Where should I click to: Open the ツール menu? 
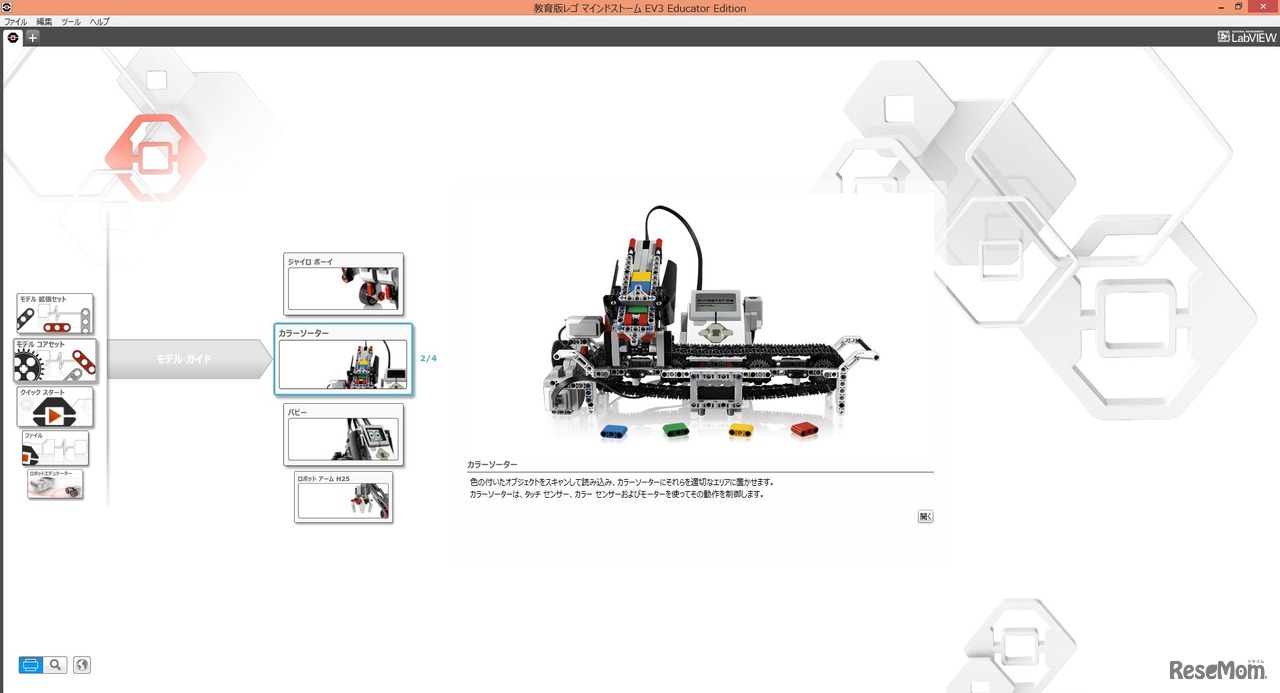click(x=71, y=21)
